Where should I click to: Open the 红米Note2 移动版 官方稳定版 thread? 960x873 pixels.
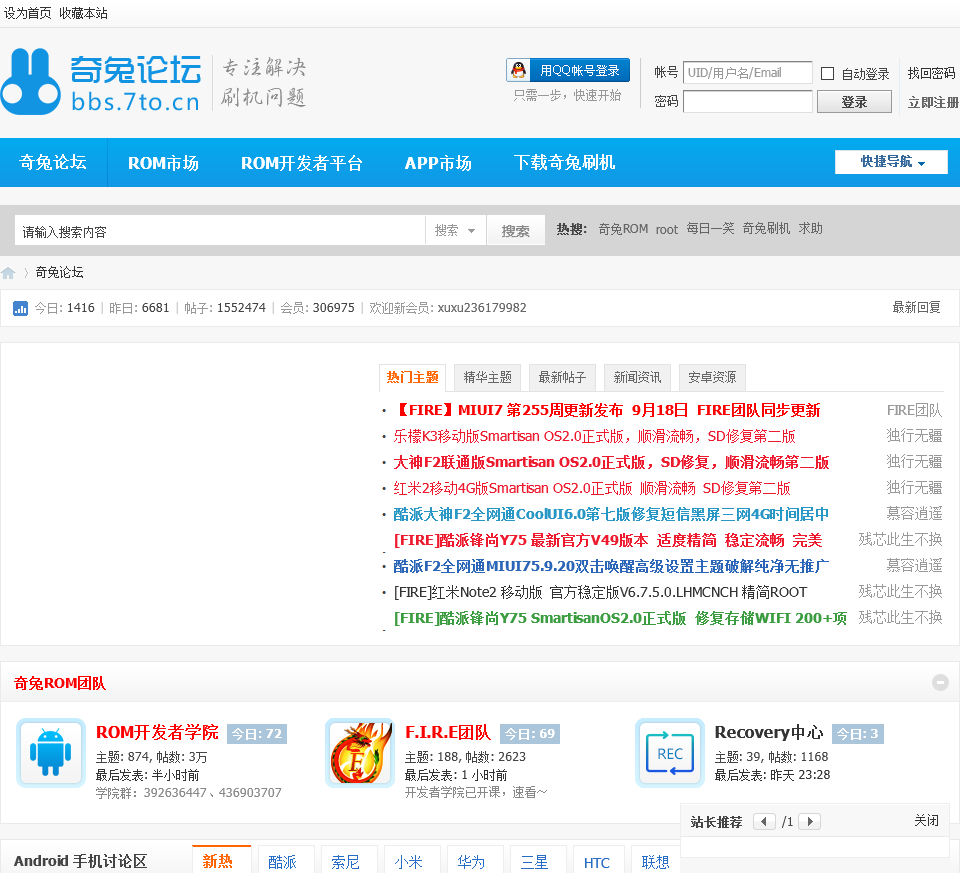point(601,593)
